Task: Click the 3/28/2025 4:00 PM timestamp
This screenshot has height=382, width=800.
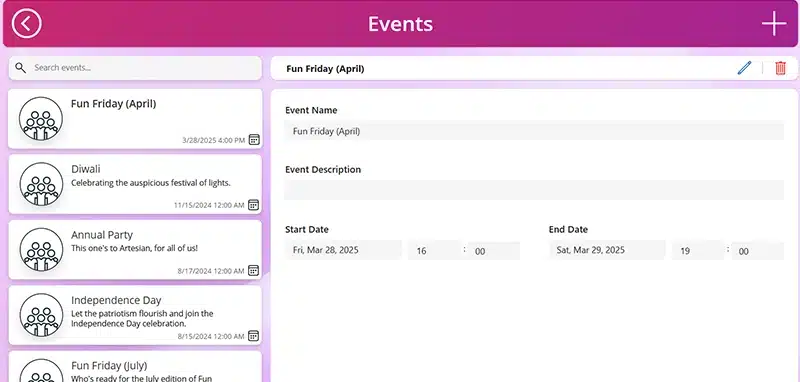Action: [x=213, y=140]
